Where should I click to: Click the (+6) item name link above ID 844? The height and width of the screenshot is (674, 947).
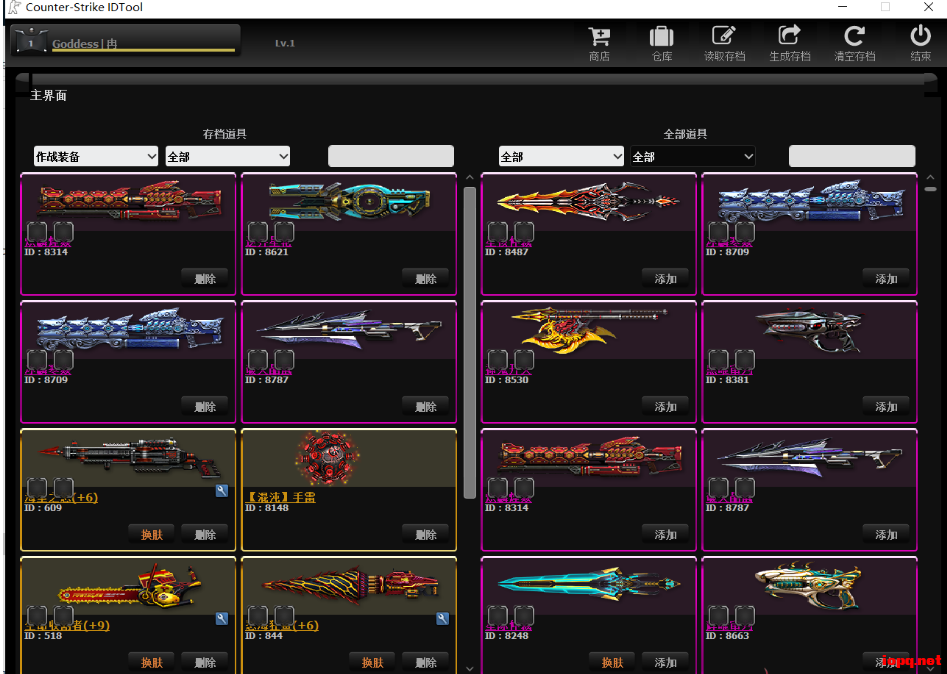[x=281, y=625]
